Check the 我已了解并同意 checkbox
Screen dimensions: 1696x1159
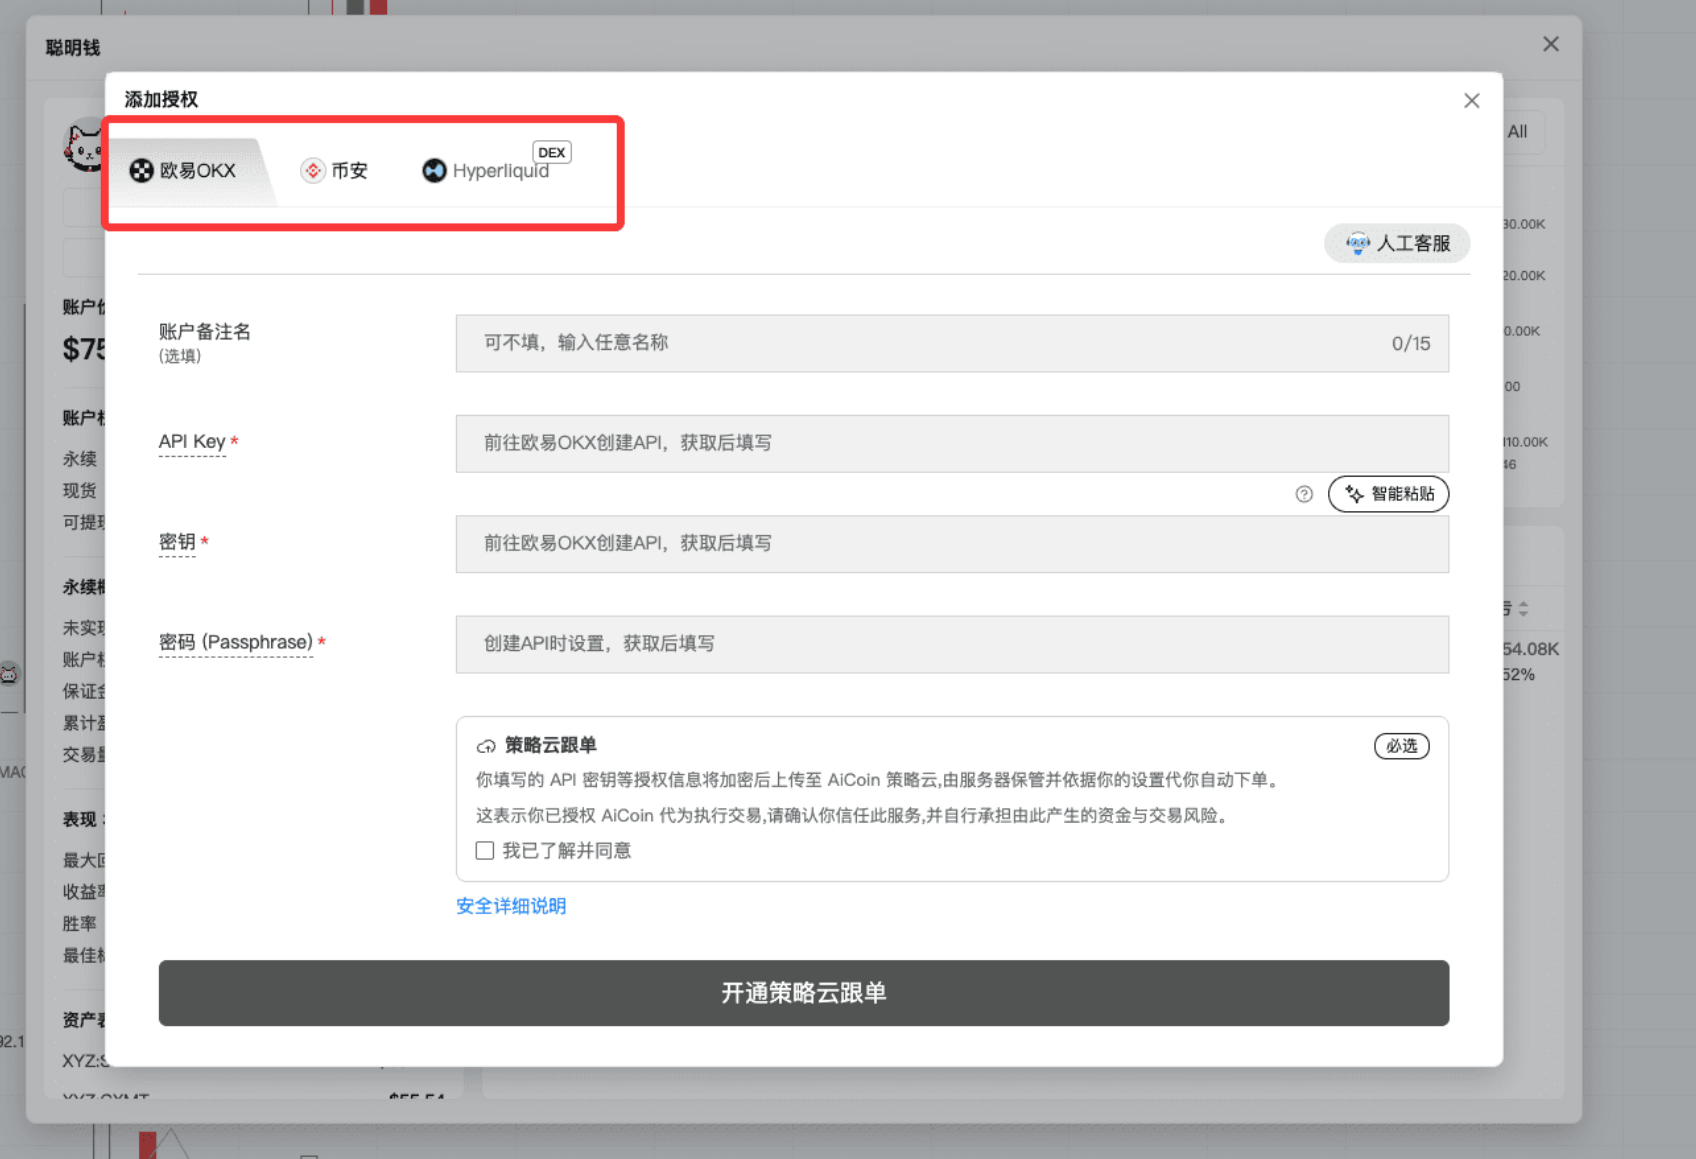pos(485,851)
